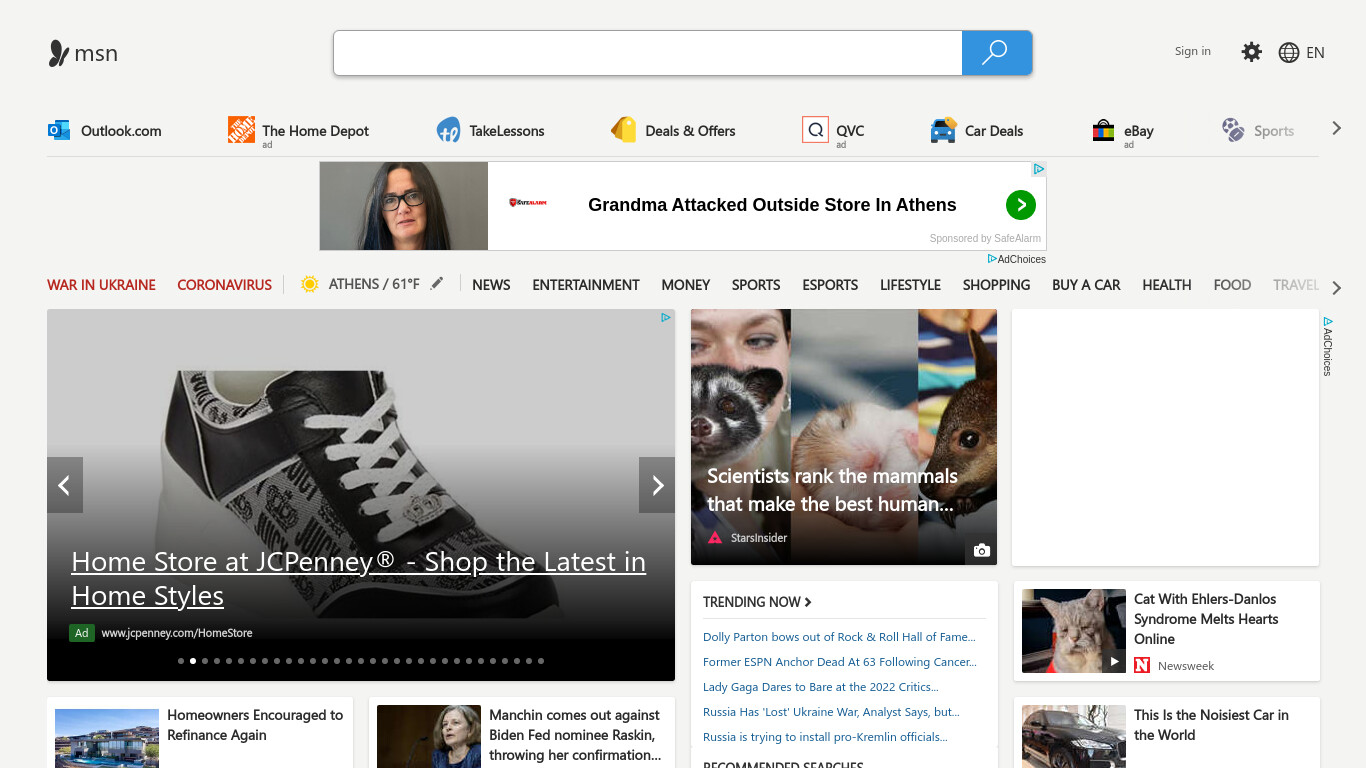The width and height of the screenshot is (1366, 768).
Task: Select MONEY in navigation bar
Action: [x=686, y=285]
